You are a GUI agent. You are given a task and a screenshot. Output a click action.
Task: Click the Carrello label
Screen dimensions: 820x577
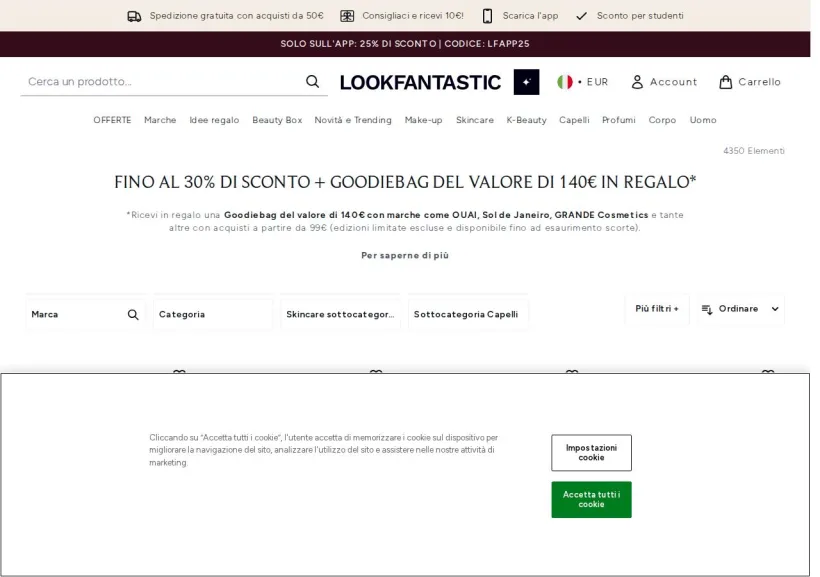(x=759, y=82)
